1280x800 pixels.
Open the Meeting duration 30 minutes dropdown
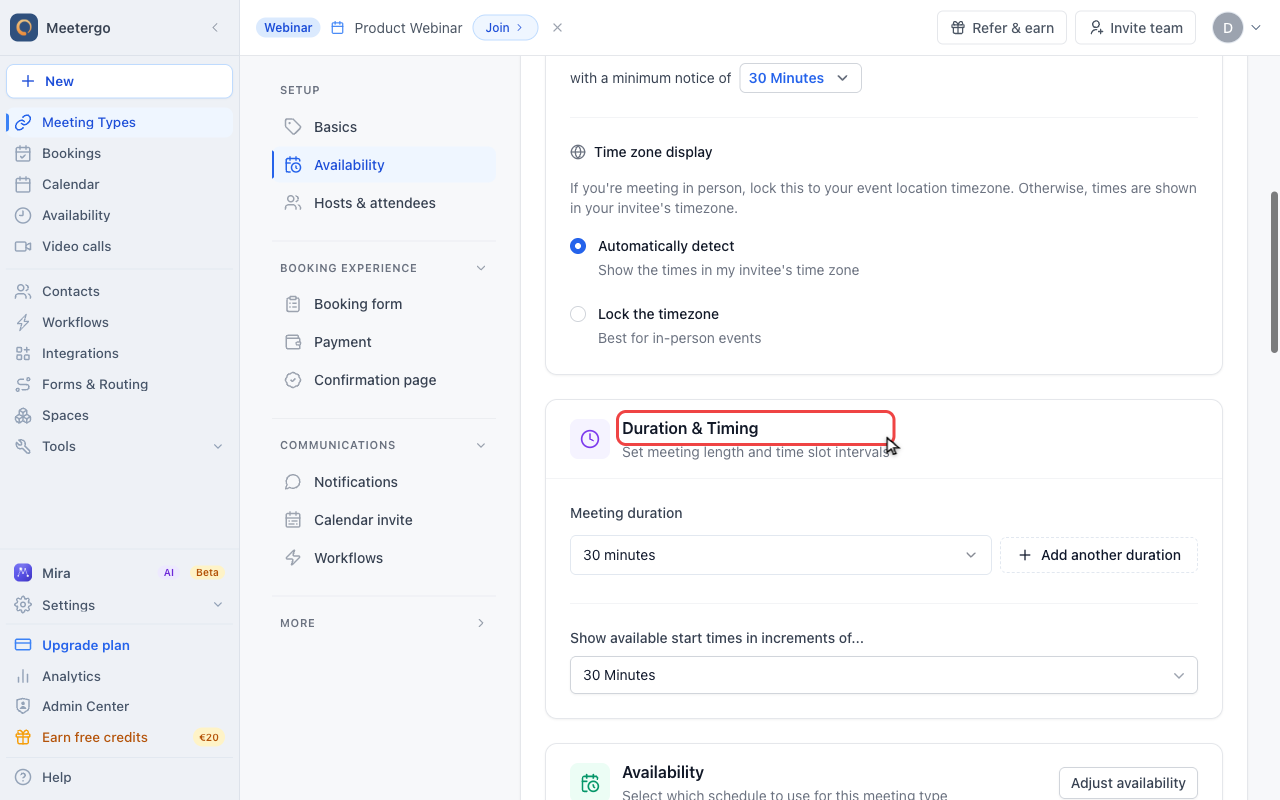(x=780, y=555)
